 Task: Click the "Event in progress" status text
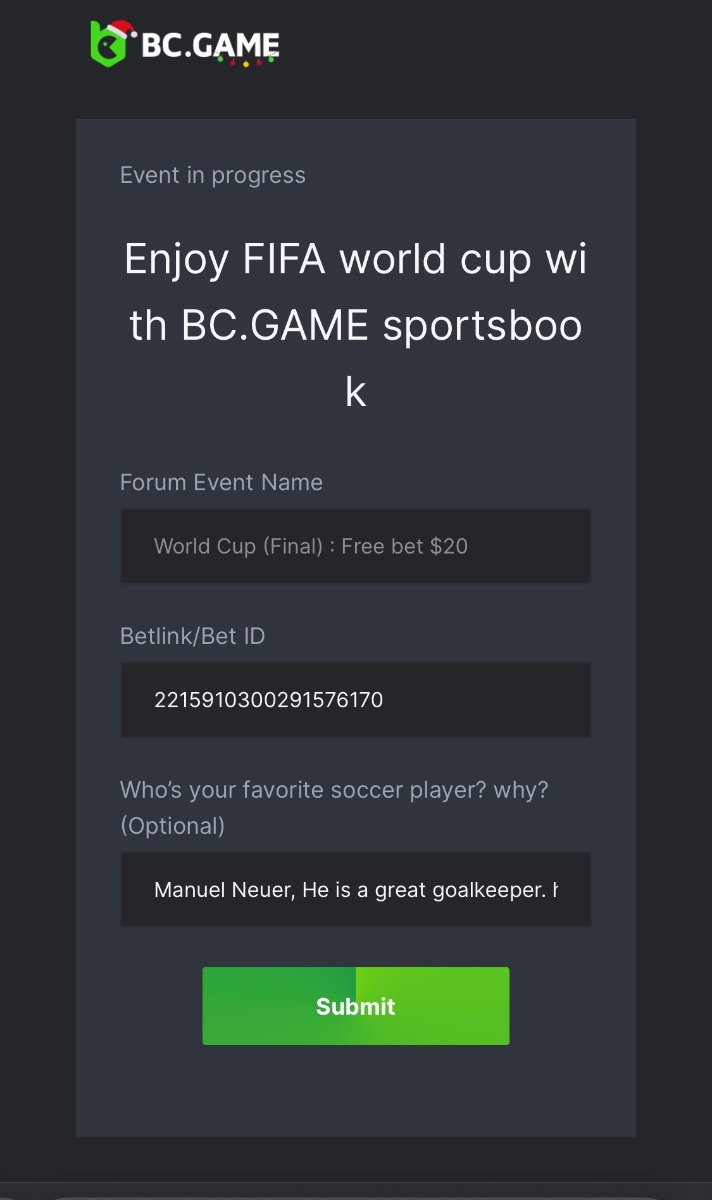(213, 175)
